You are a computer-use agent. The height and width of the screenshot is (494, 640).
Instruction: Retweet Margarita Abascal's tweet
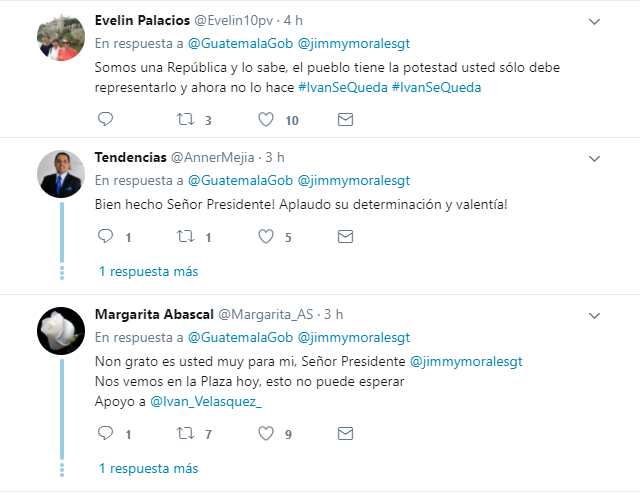185,433
